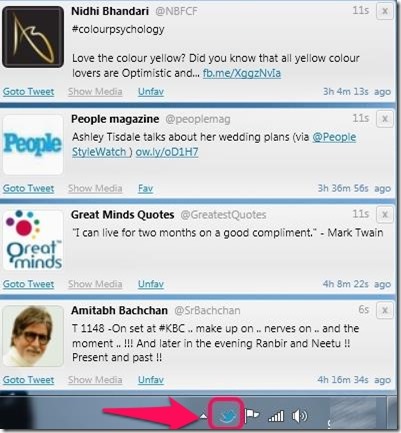Go to Amitabh Bachchan's tweet
Viewport: 401px width, 433px height.
tap(28, 380)
